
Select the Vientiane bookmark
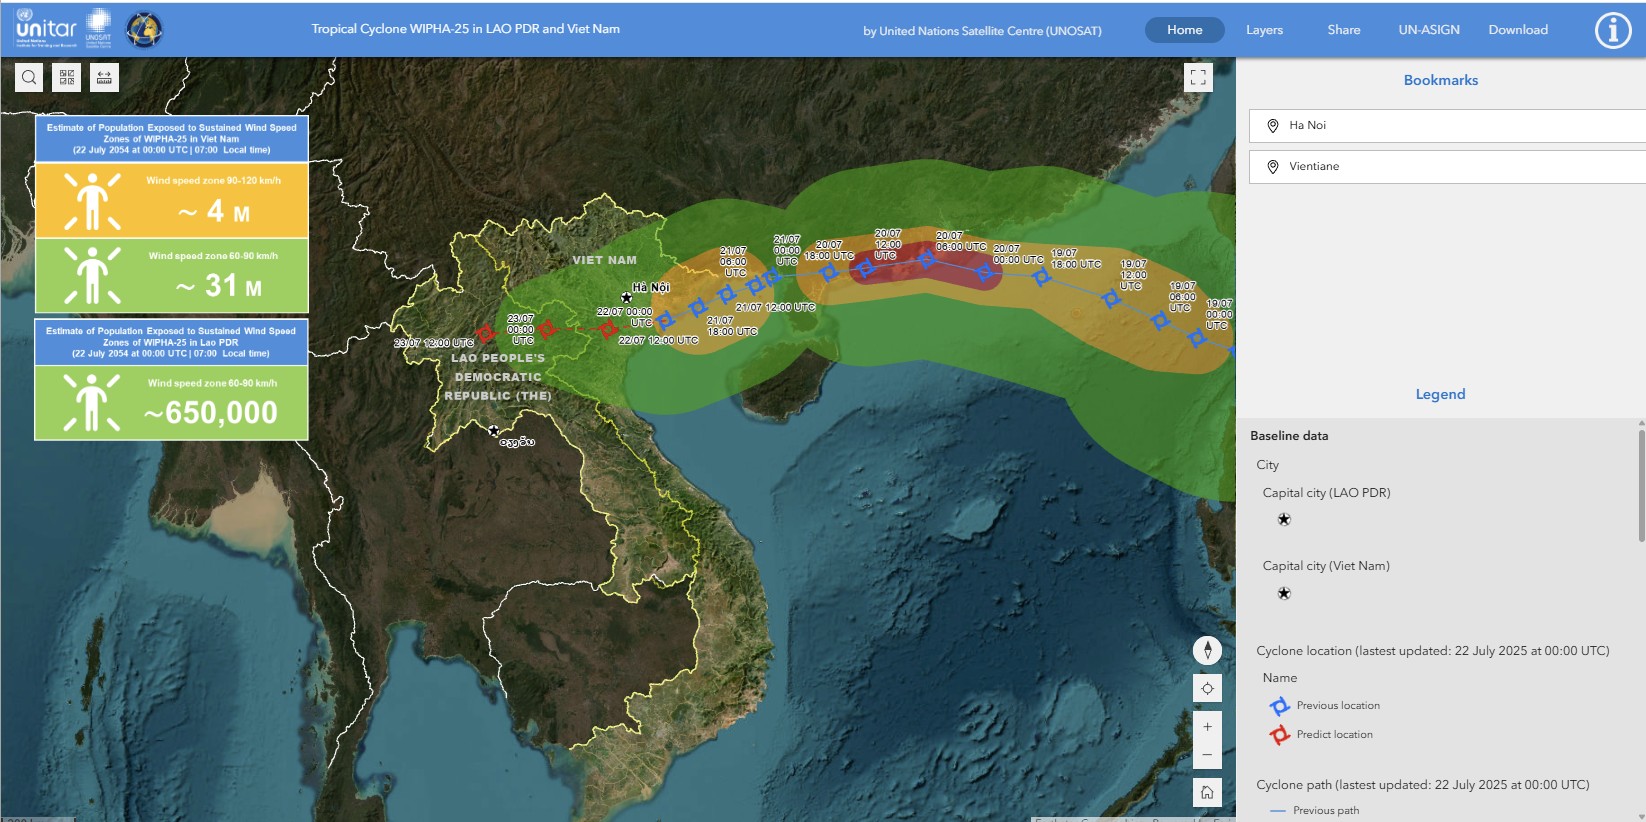pyautogui.click(x=1446, y=166)
